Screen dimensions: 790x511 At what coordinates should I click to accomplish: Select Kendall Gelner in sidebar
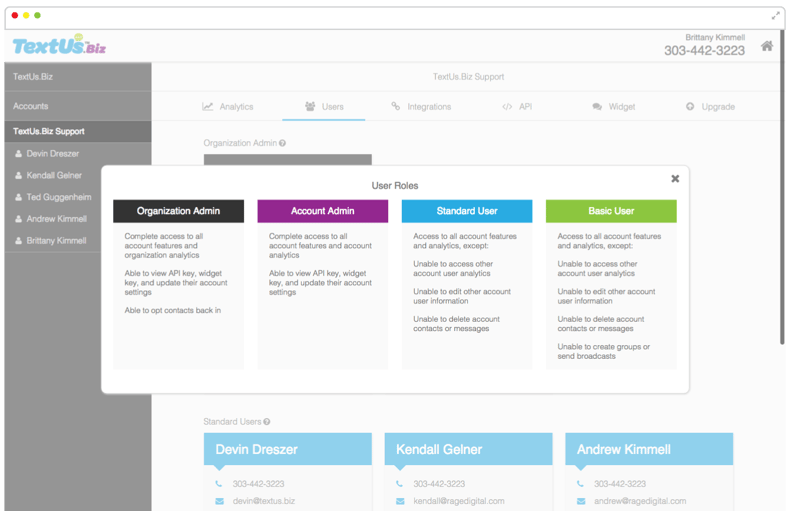(54, 175)
